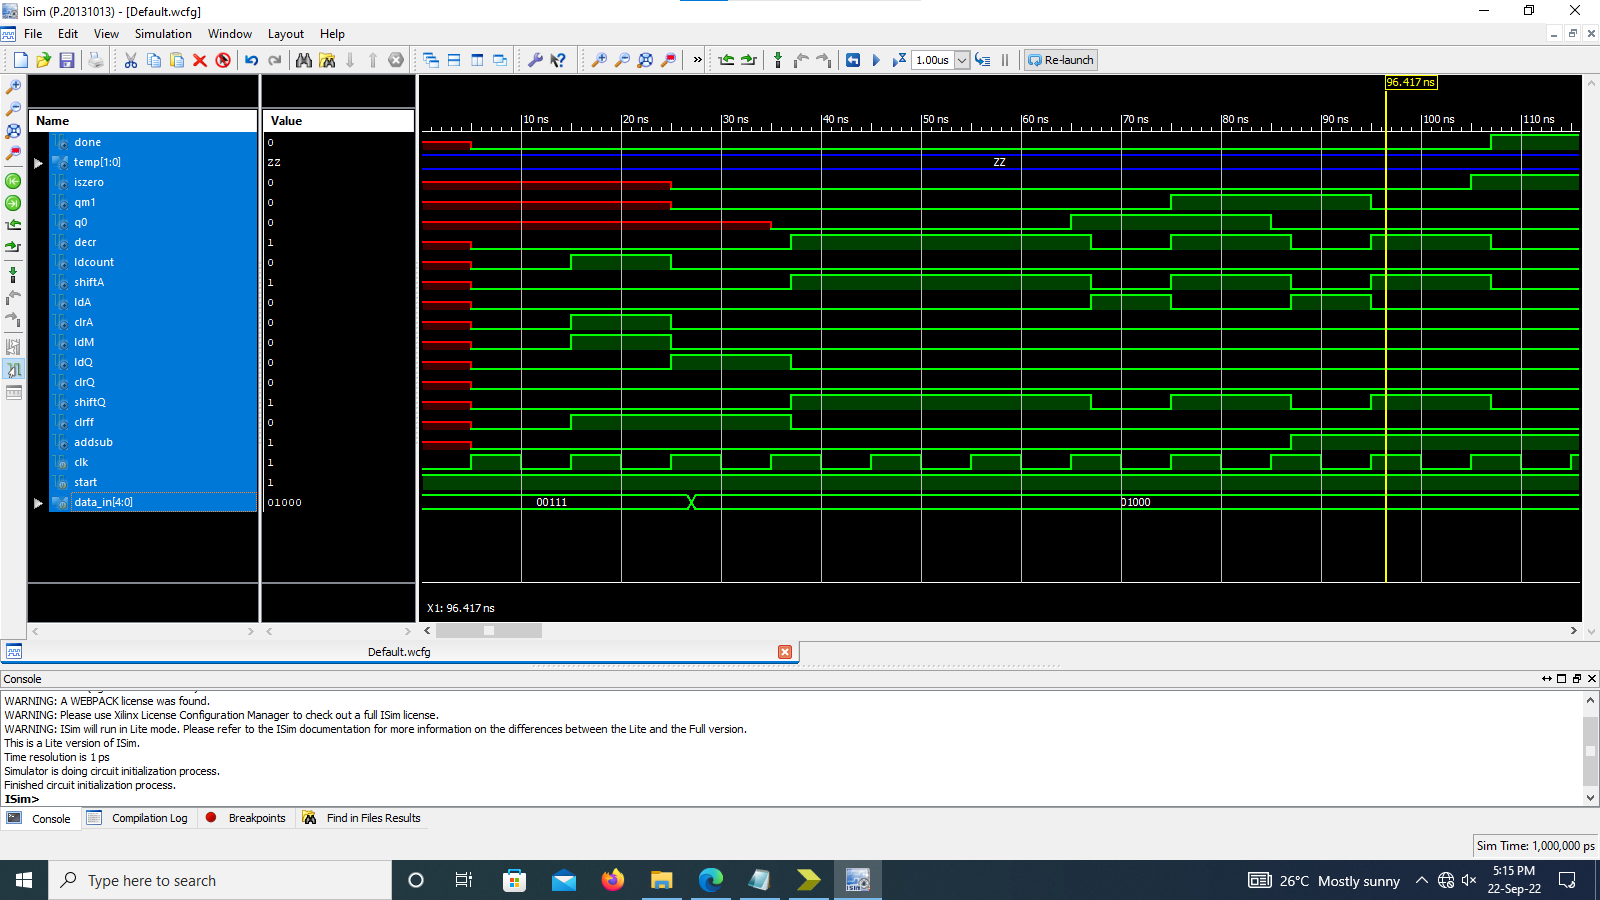Toggle the Snap to Transition mode

pos(778,60)
